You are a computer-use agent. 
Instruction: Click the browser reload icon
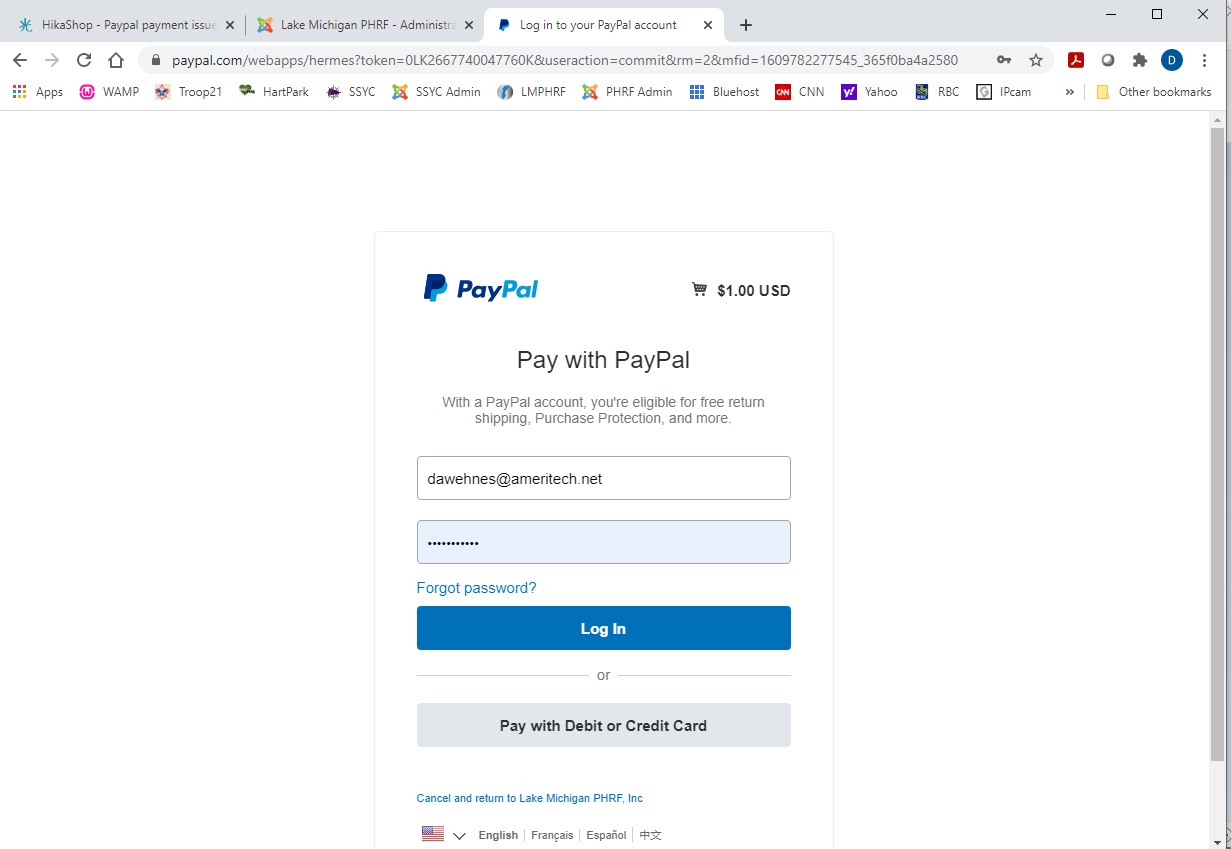pyautogui.click(x=84, y=60)
